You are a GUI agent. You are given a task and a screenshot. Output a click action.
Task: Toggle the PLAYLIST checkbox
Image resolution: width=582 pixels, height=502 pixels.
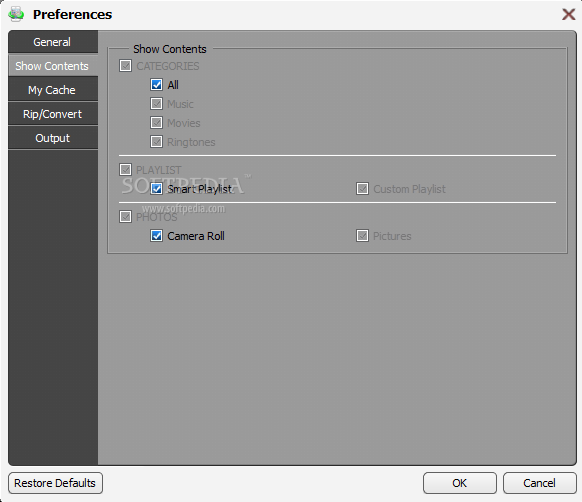(x=125, y=170)
